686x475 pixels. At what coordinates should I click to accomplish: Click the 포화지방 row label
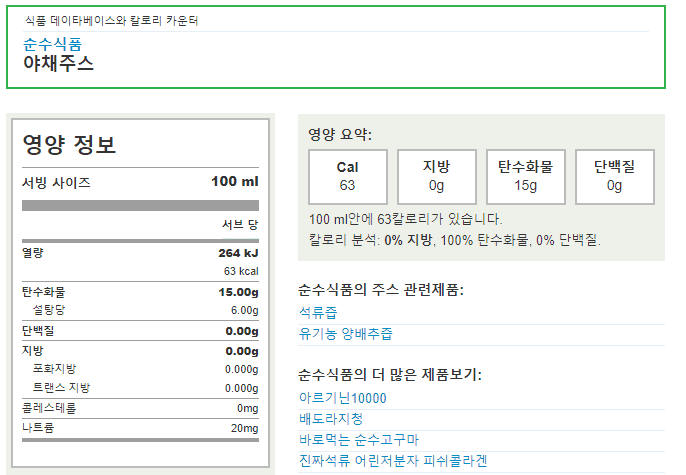point(54,369)
